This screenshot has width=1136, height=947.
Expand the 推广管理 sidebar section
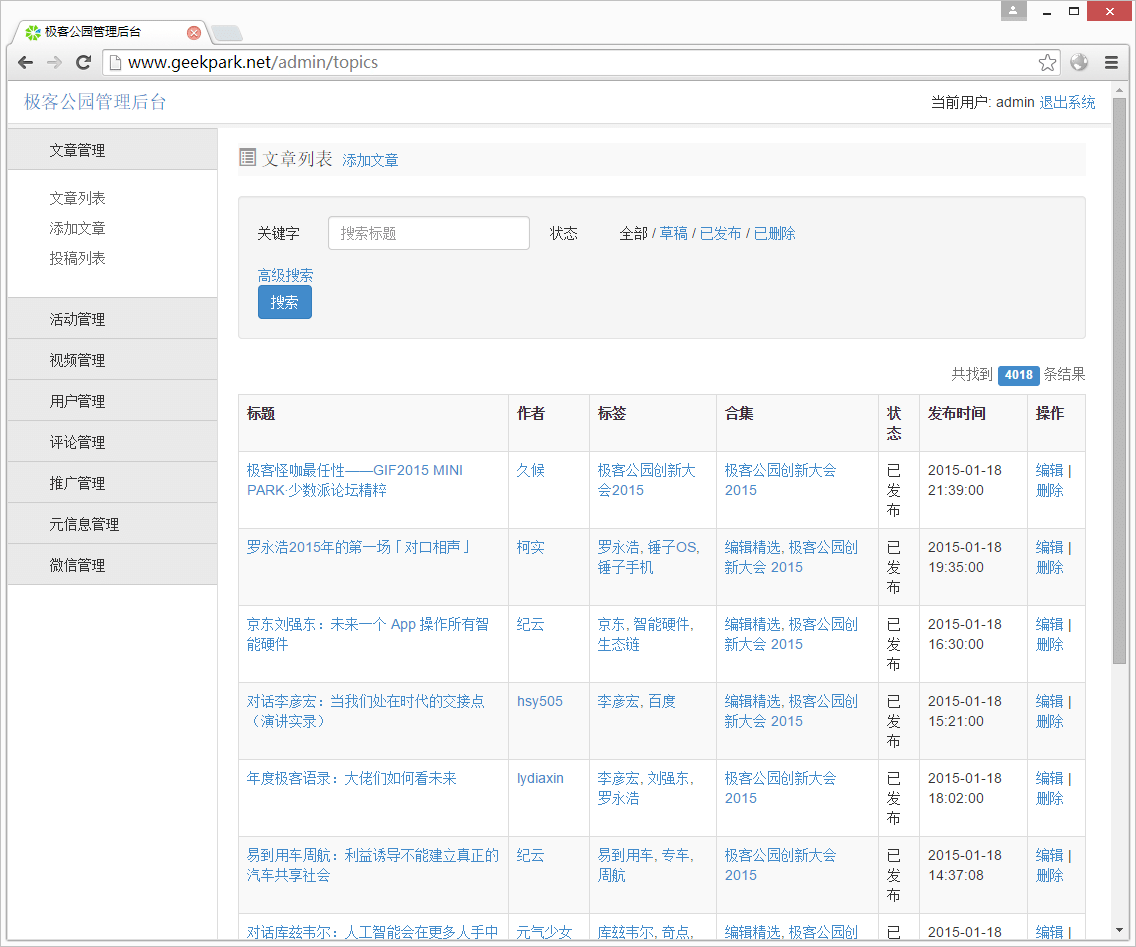[x=112, y=483]
